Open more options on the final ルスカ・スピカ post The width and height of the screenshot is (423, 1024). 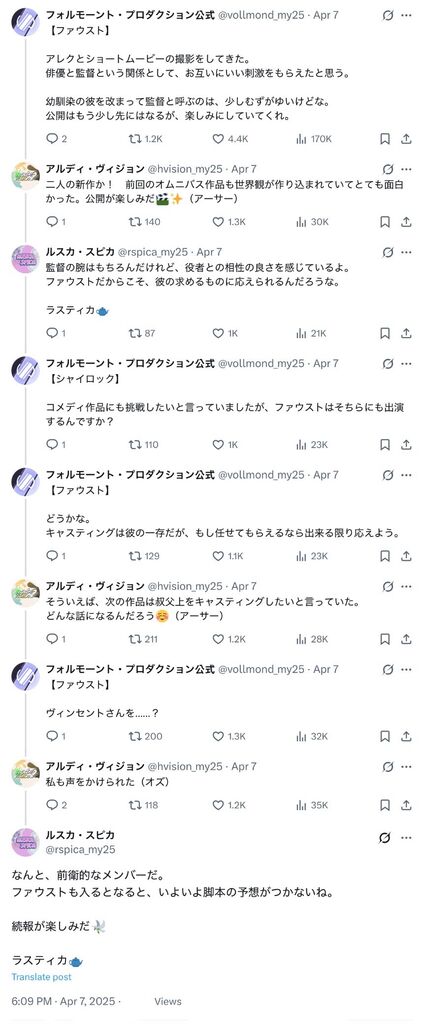coord(406,838)
